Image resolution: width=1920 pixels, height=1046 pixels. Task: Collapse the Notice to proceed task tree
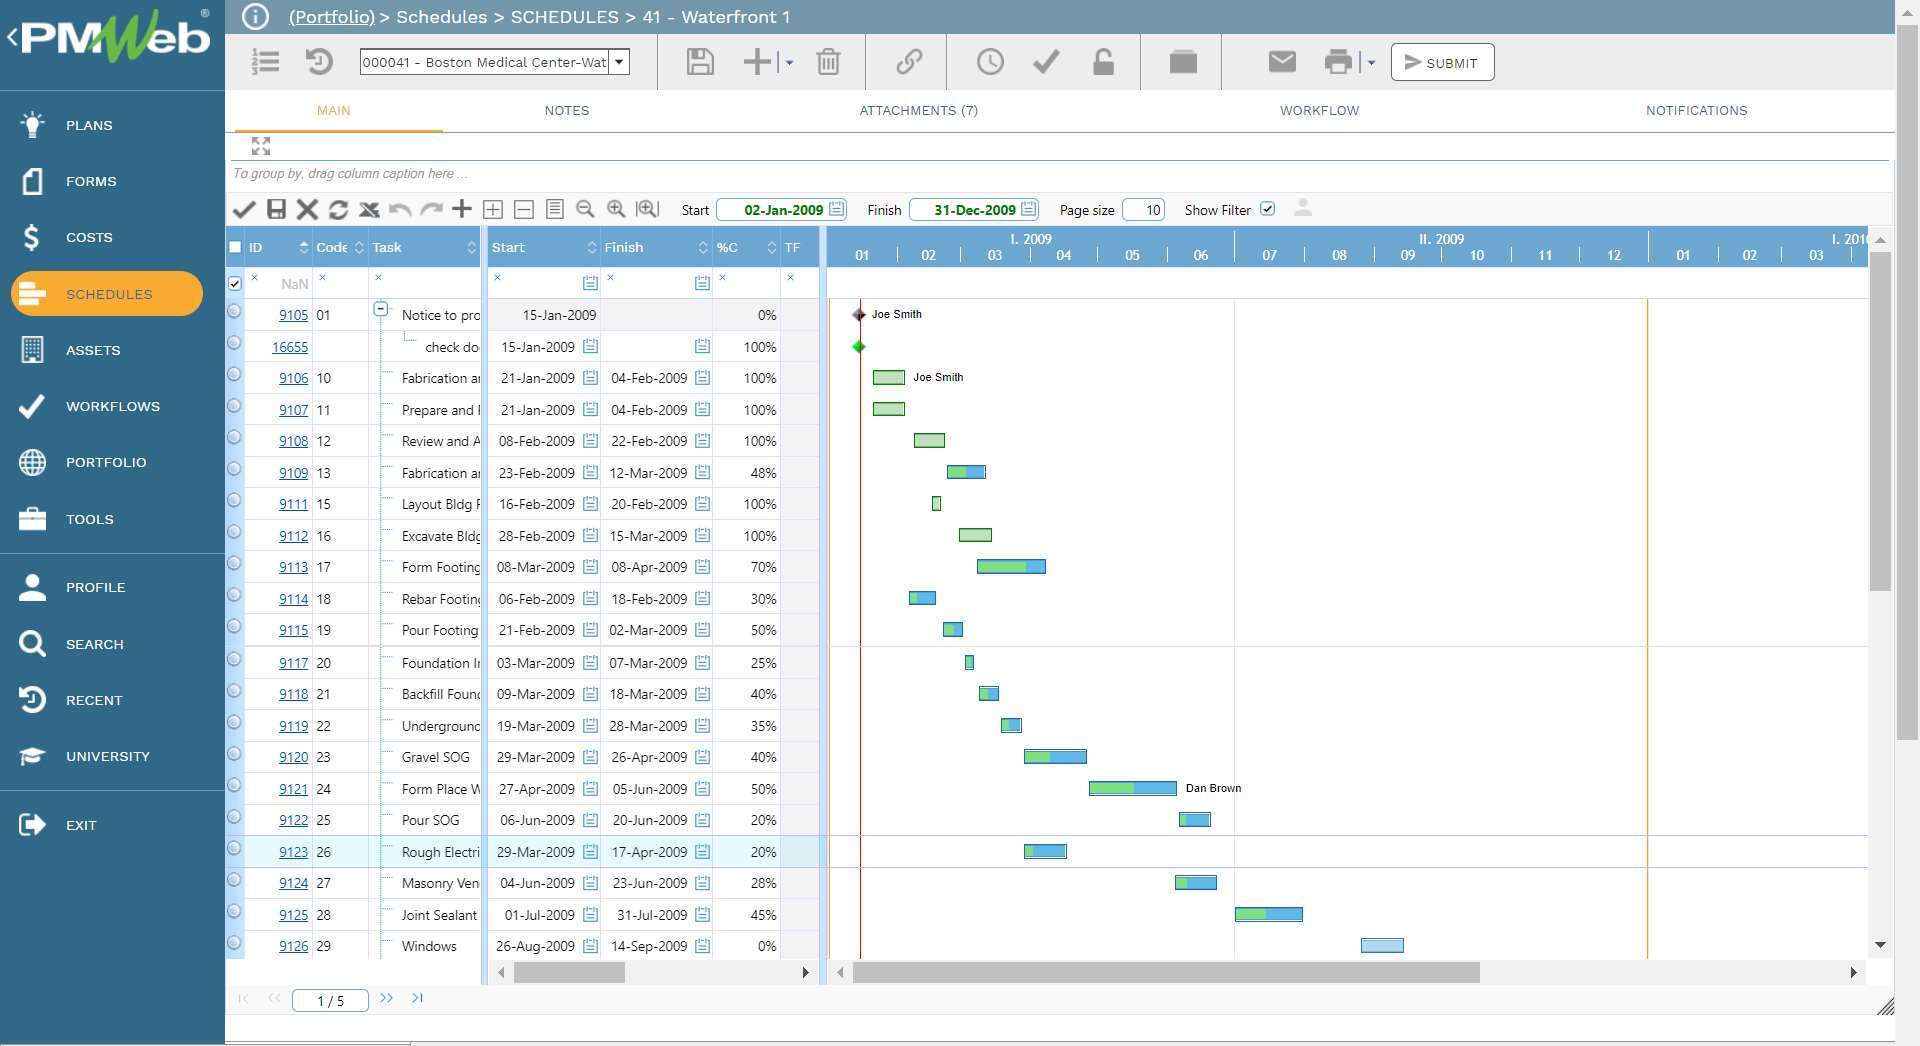coord(381,309)
